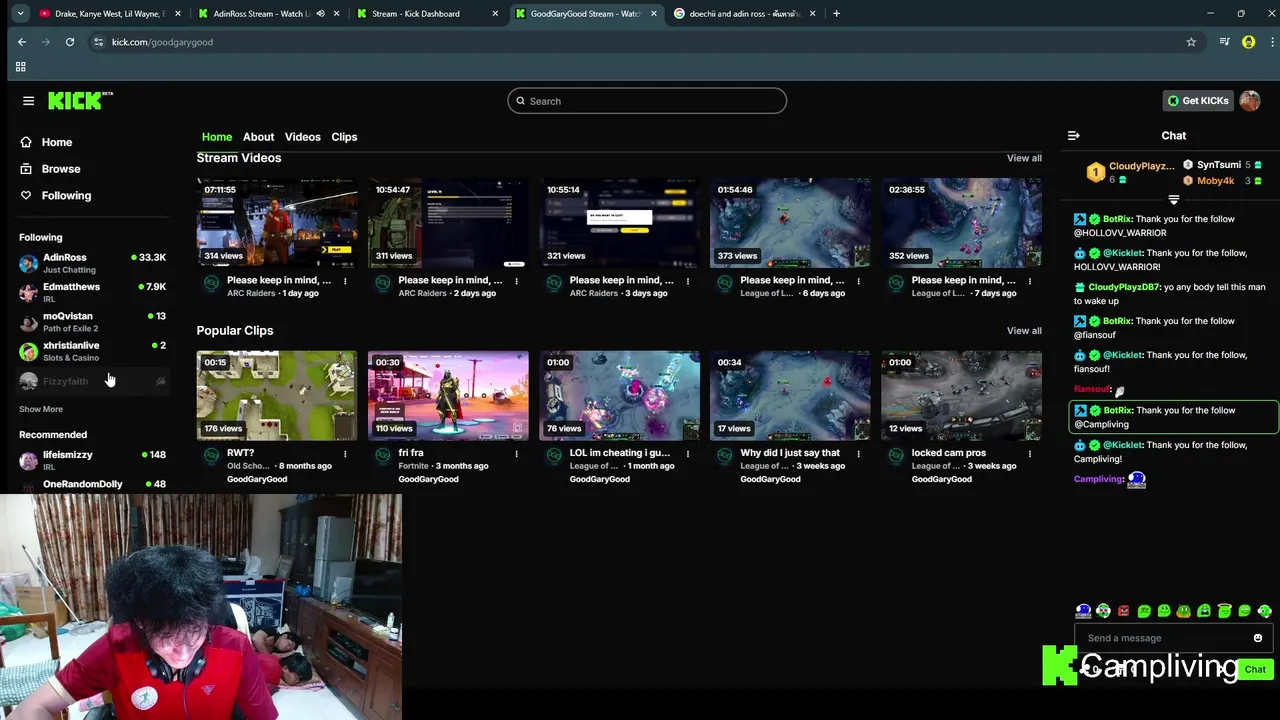The image size is (1280, 720).
Task: View site information icon in address bar
Action: (98, 42)
